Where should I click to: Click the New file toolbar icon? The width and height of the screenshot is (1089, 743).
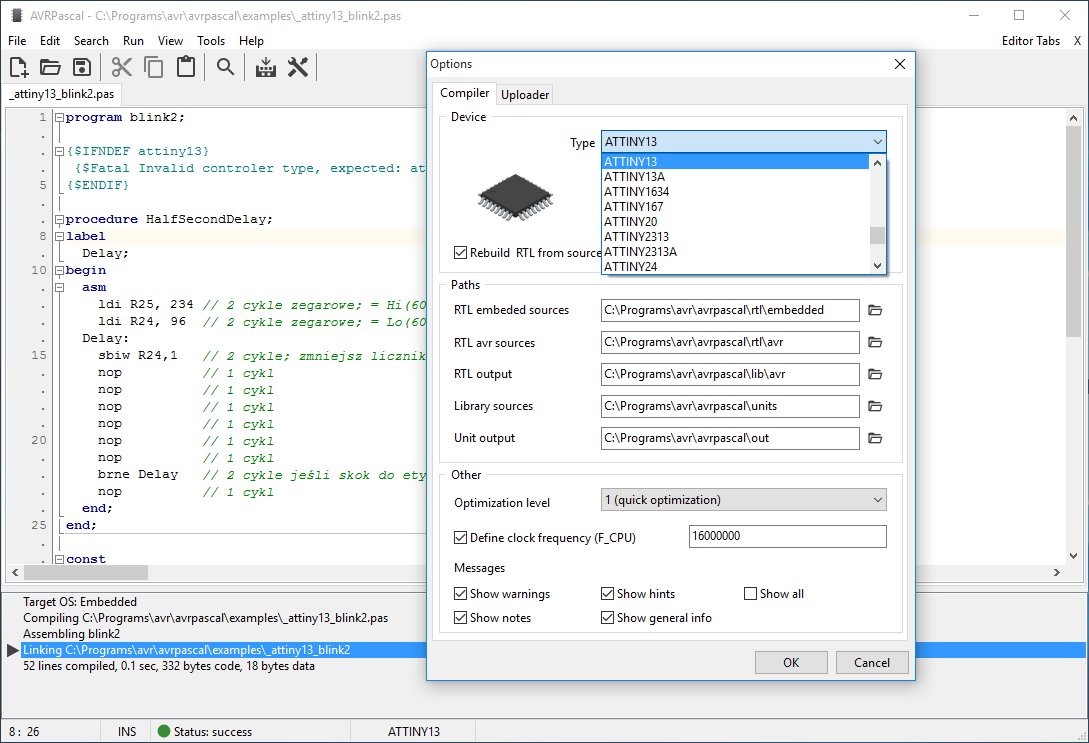tap(19, 67)
